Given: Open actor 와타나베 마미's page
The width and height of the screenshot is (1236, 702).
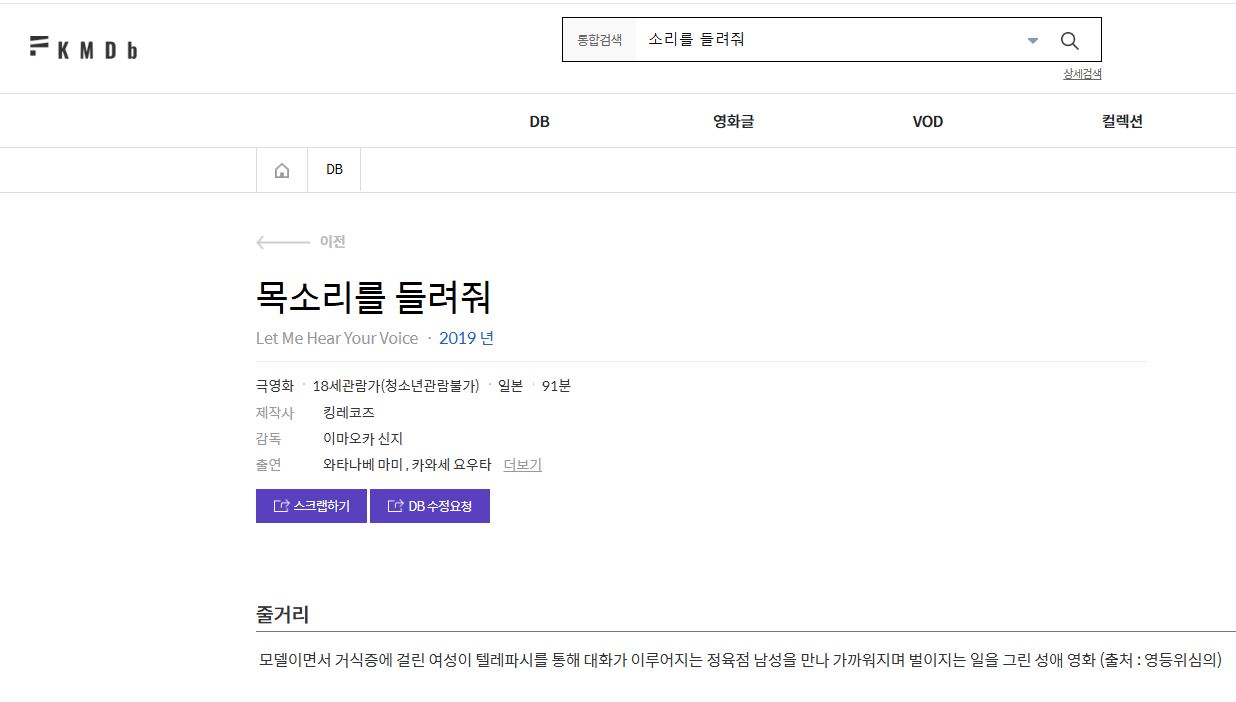Looking at the screenshot, I should coord(363,465).
